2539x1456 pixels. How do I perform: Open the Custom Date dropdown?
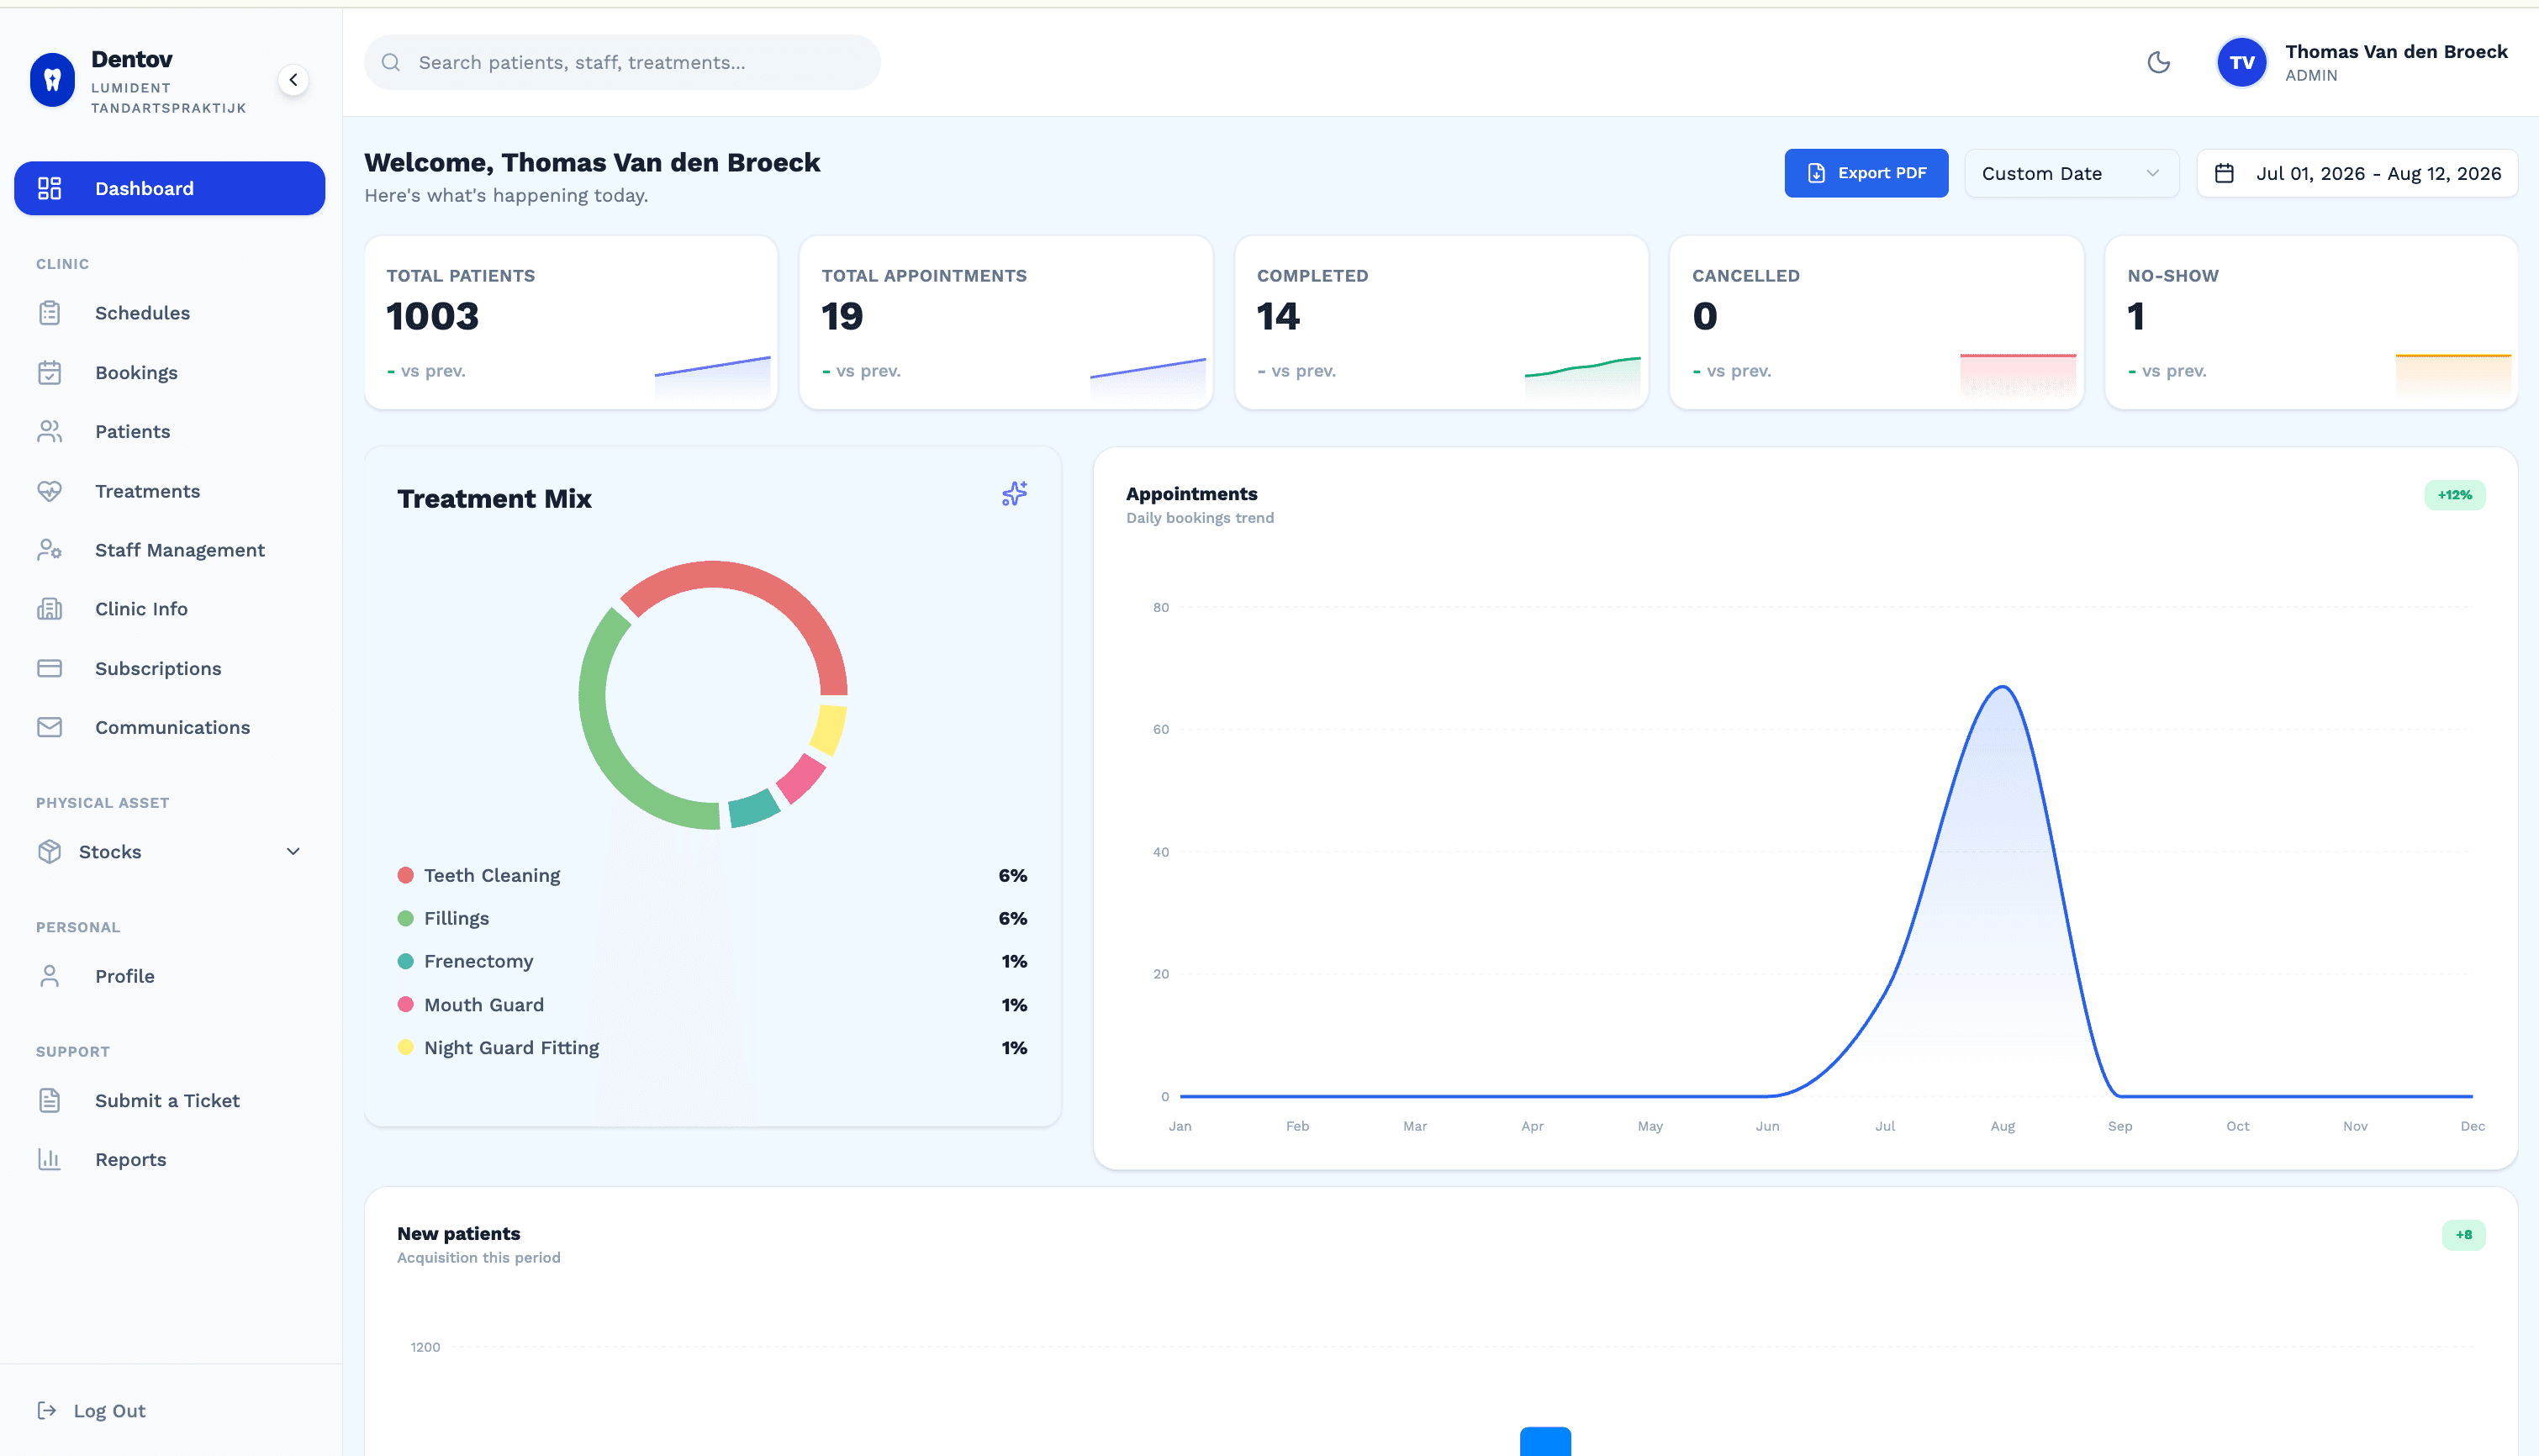2071,173
